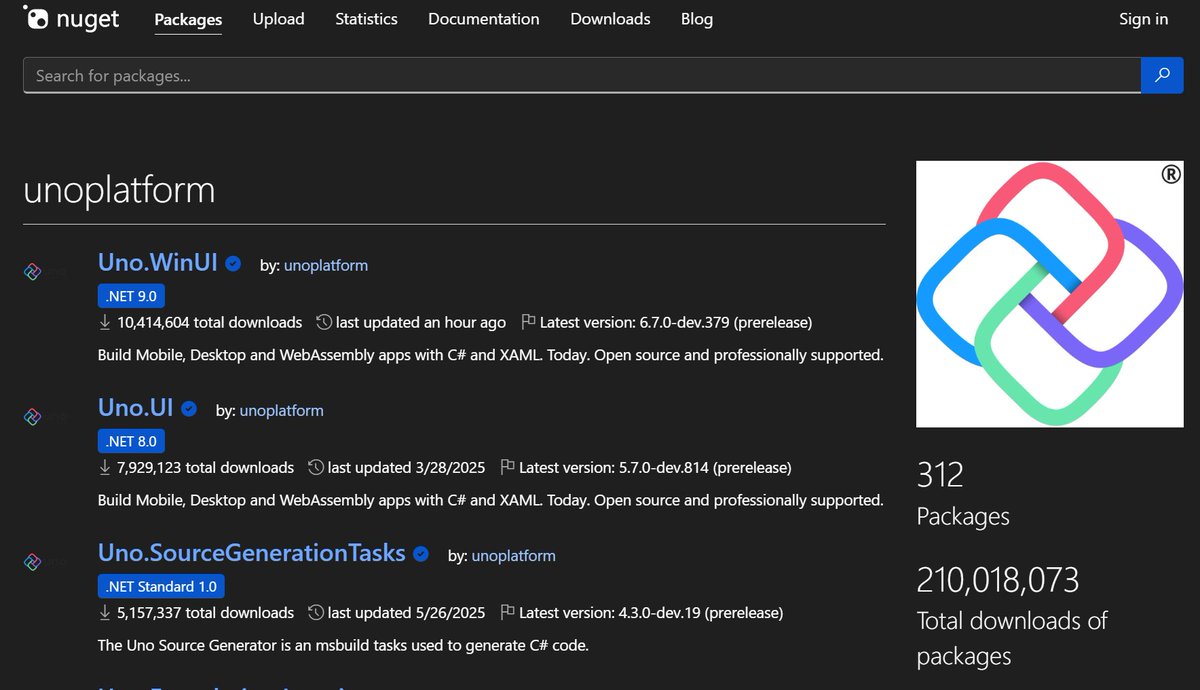Click the .NET 9.0 framework badge
Viewport: 1200px width, 690px height.
coord(130,296)
